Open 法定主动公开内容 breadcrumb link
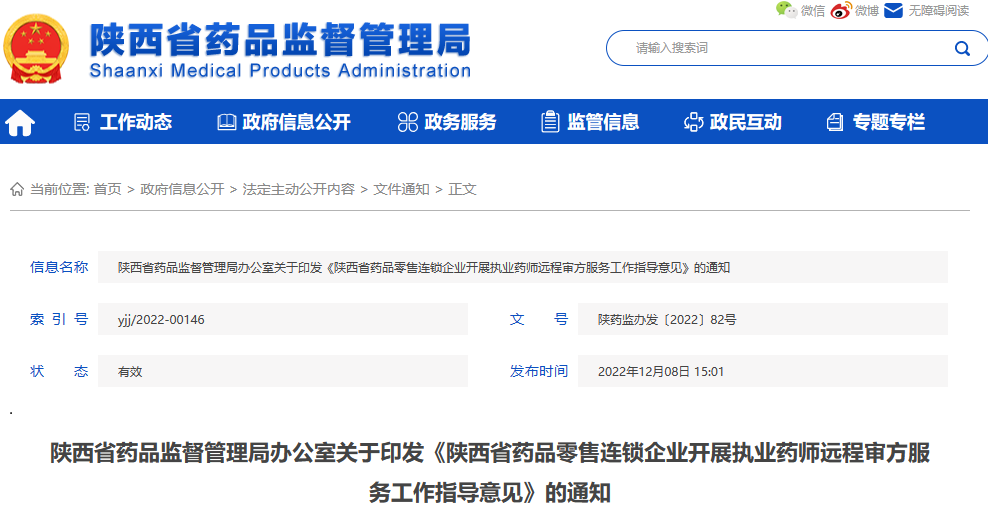The image size is (988, 509). [x=298, y=189]
